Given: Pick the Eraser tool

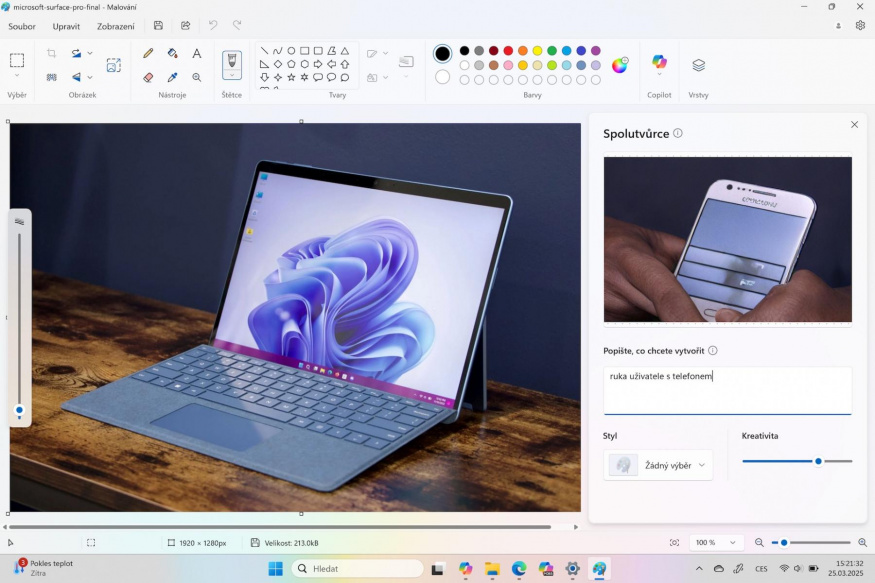Looking at the screenshot, I should point(148,77).
